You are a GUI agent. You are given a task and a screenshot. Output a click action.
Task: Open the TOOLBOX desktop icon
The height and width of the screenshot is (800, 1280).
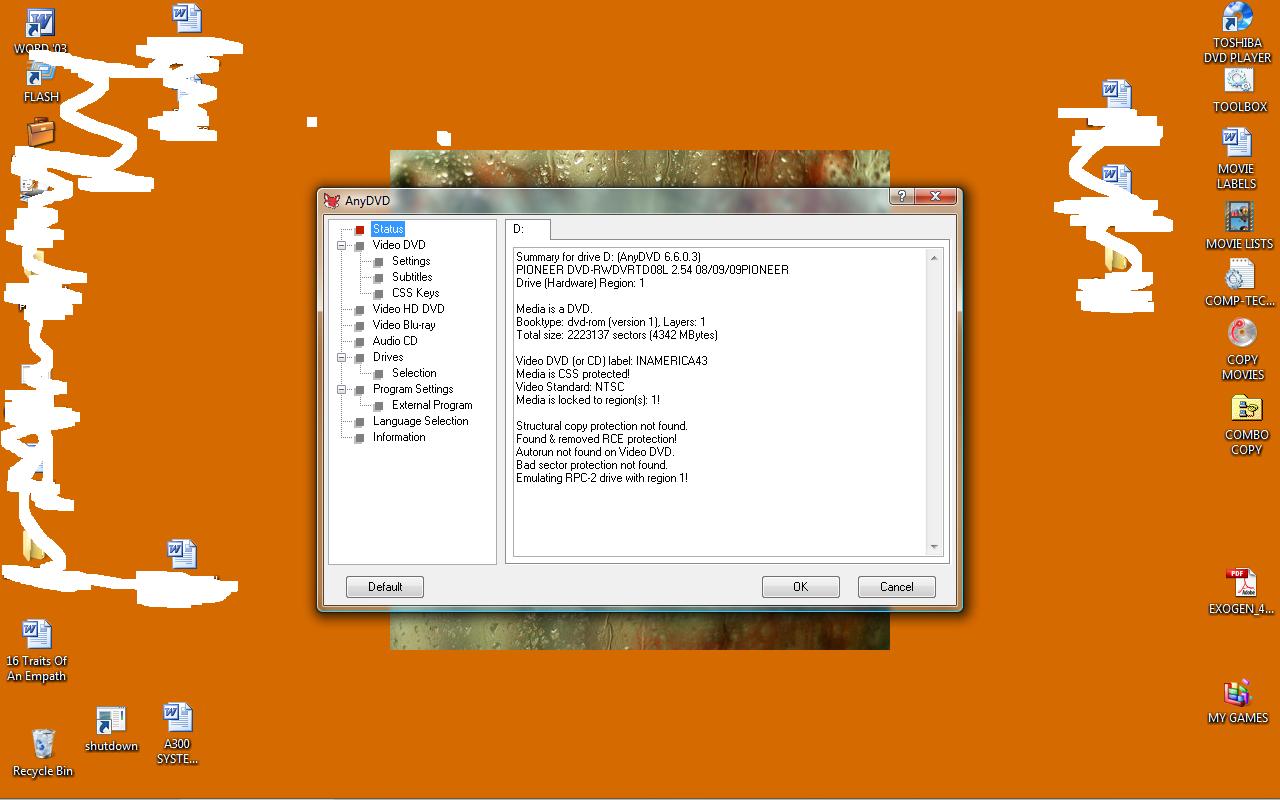1240,91
